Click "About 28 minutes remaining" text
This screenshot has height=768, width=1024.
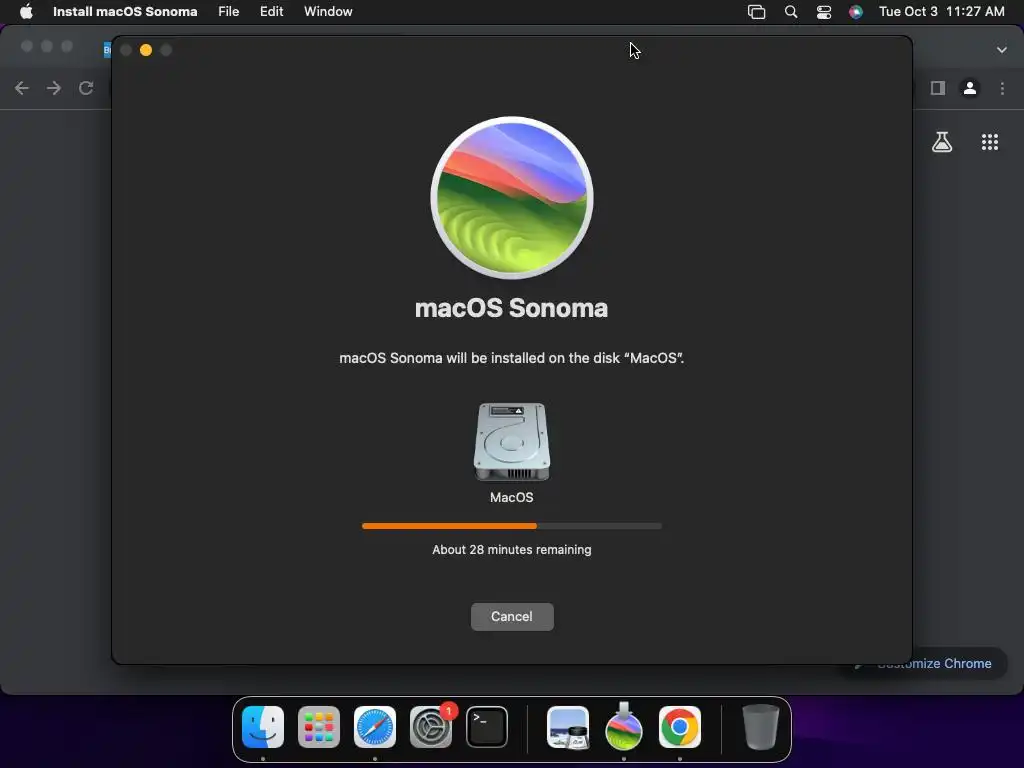pos(512,550)
